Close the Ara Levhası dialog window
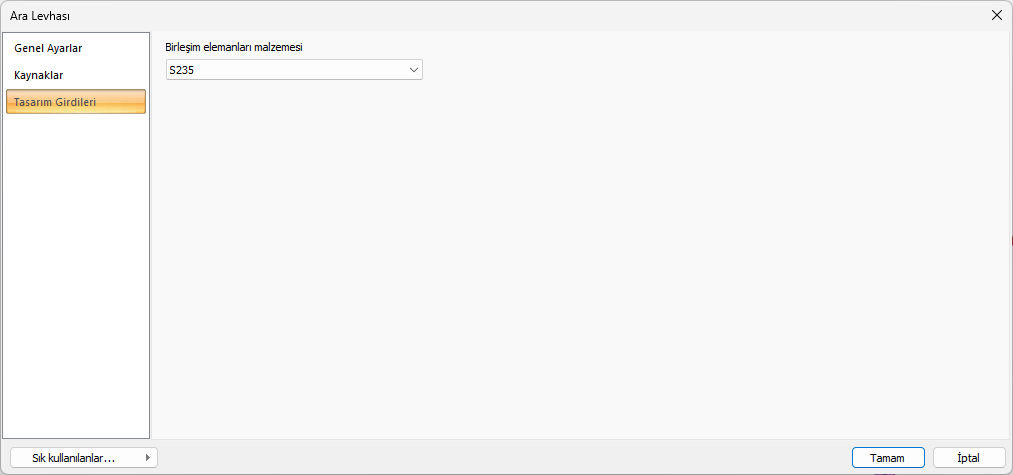 point(996,15)
